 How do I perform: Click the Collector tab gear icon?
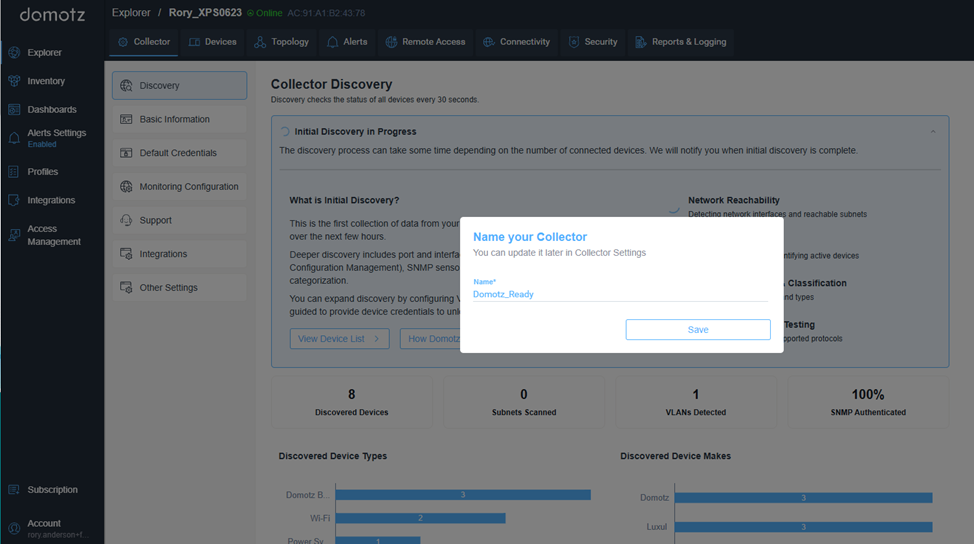(x=123, y=42)
